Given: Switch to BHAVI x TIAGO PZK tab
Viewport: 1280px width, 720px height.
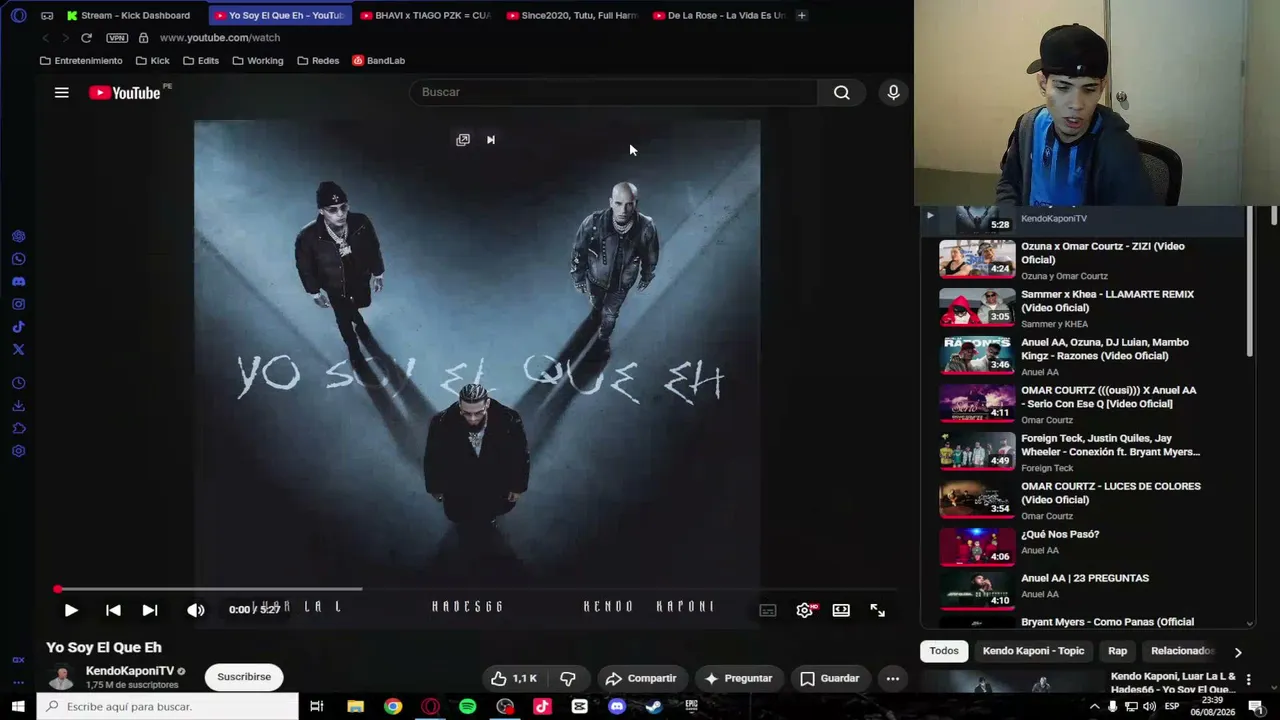Looking at the screenshot, I should click(x=425, y=15).
